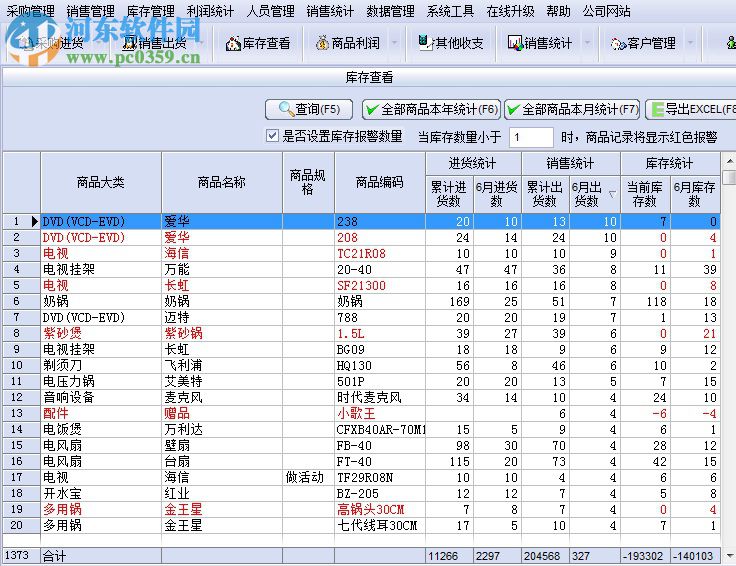Click the 商品规格 column header

308,183
